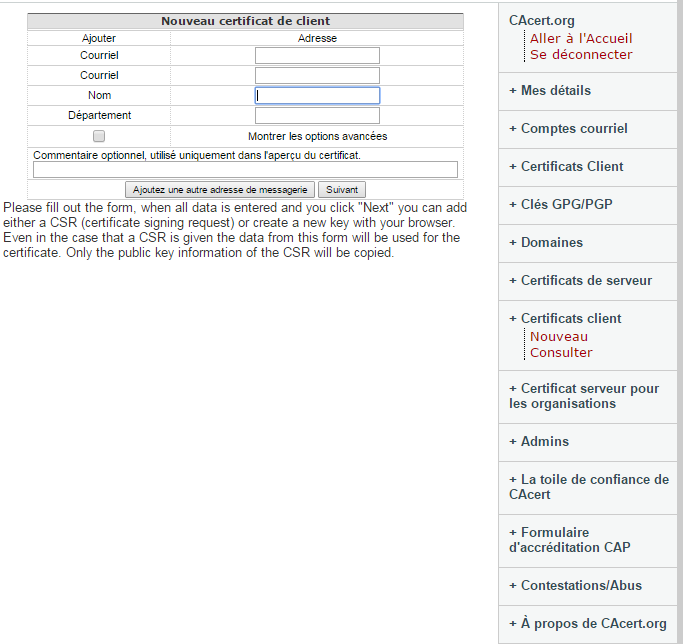This screenshot has width=683, height=644.
Task: Expand the 'Clés GPG/PGP' section
Action: point(565,205)
